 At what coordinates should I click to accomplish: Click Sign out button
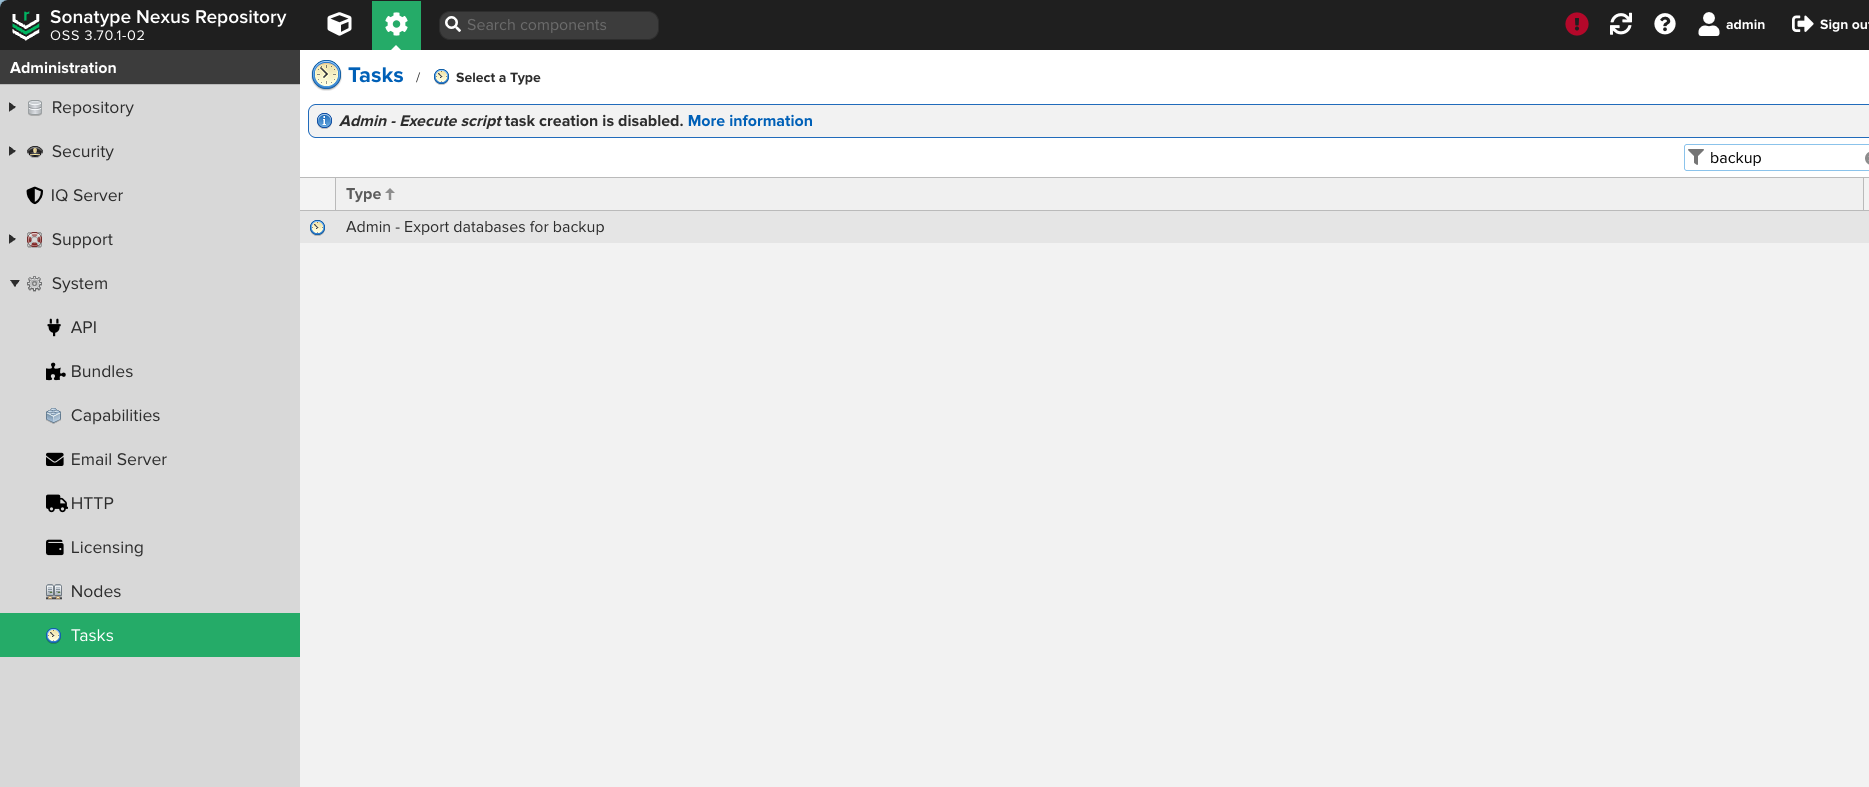point(1829,24)
